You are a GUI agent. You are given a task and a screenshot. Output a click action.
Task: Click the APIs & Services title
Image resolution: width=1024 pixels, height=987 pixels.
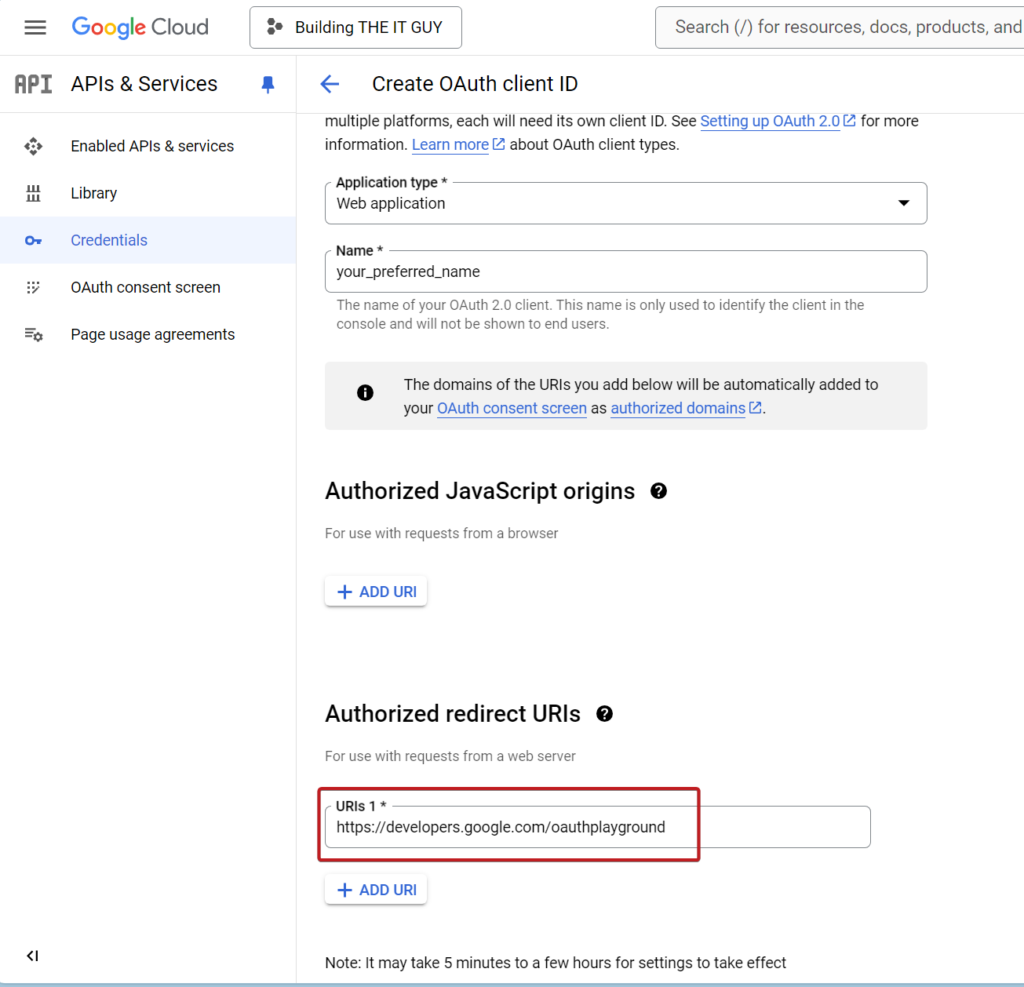pyautogui.click(x=144, y=84)
